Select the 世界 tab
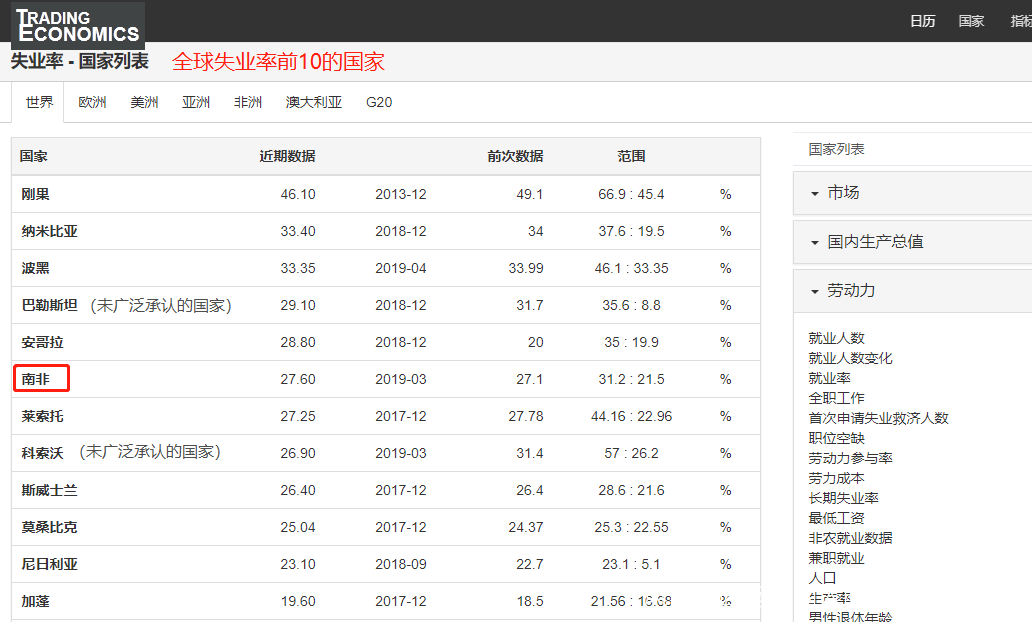Screen dimensions: 1032x622 (x=40, y=102)
